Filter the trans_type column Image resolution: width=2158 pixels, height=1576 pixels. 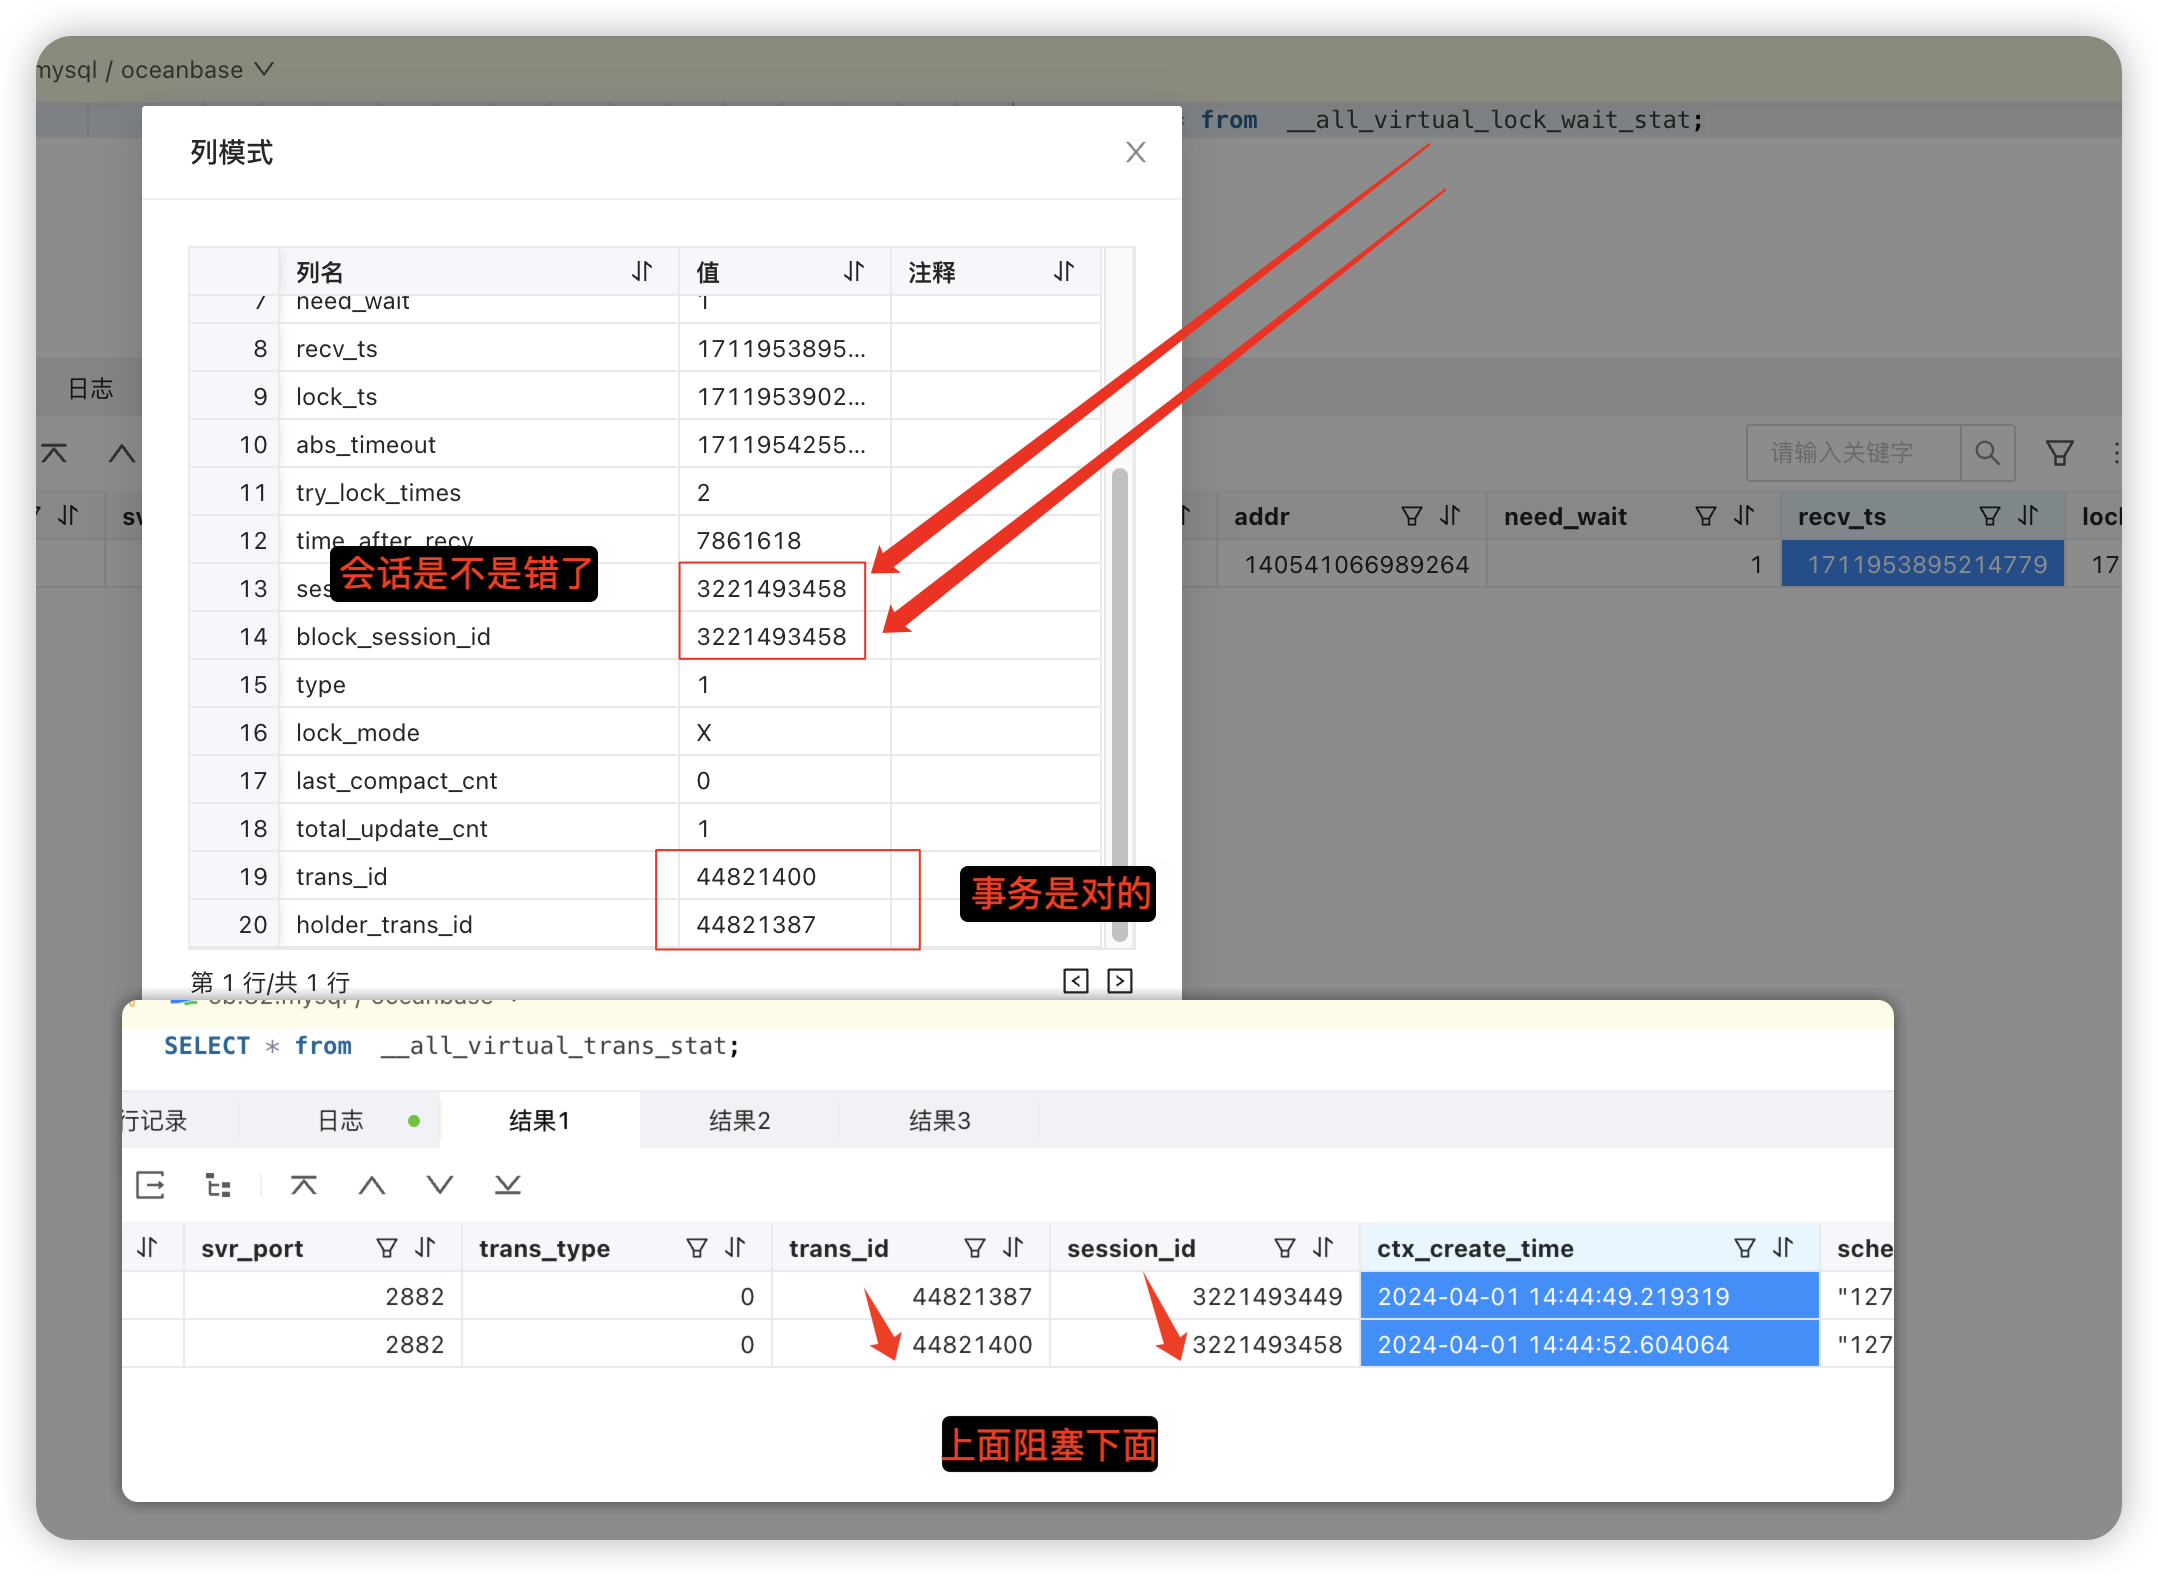(x=696, y=1247)
